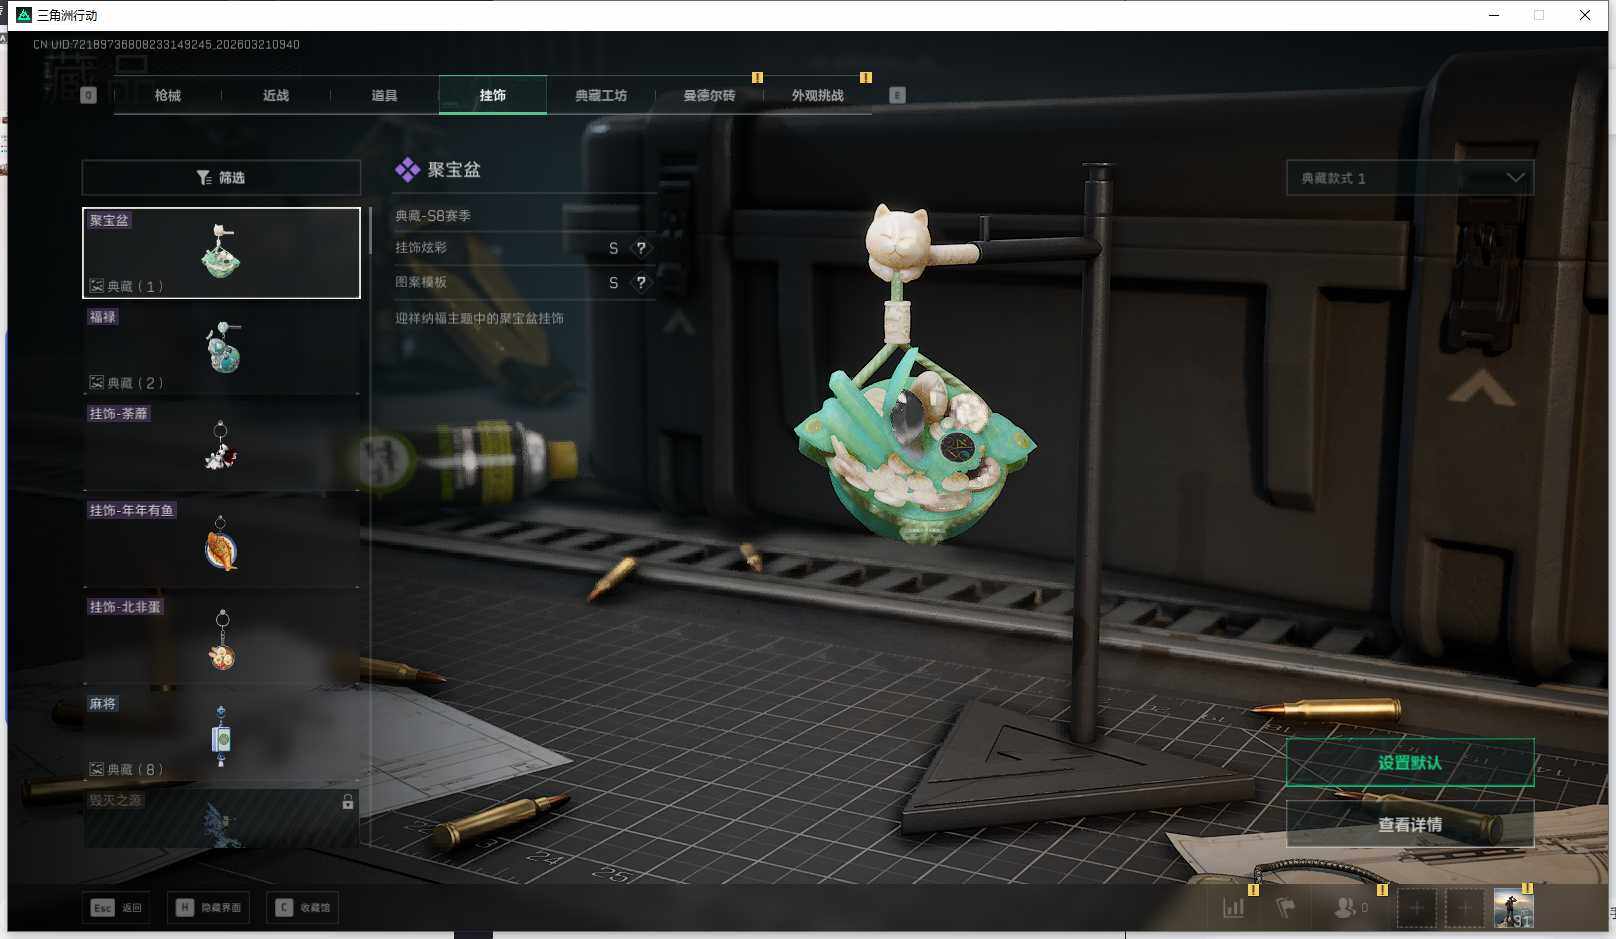
Task: Click the CN UID number text
Action: tap(166, 44)
